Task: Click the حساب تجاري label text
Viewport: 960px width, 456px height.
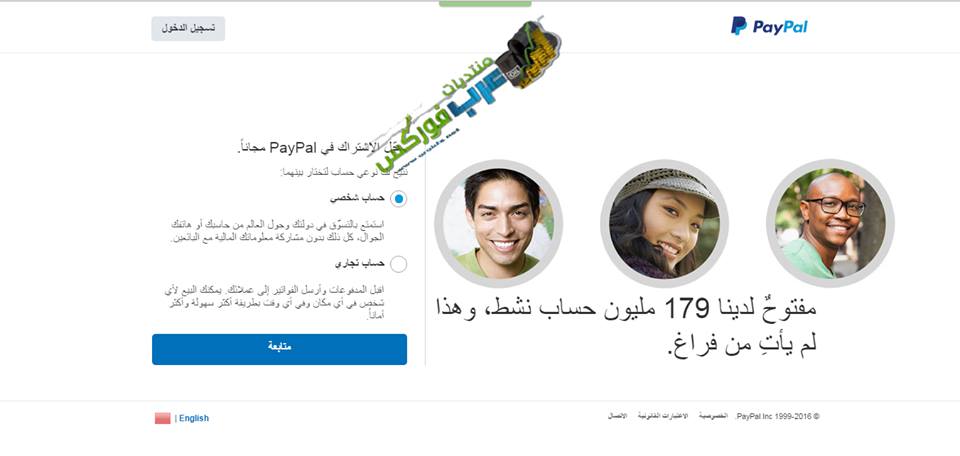Action: point(360,263)
